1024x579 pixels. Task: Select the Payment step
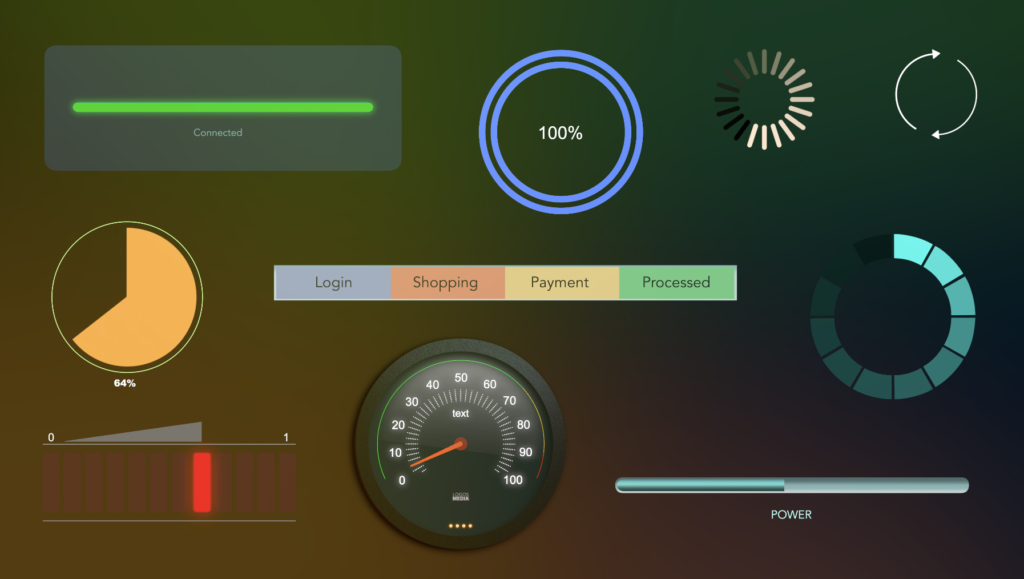[x=562, y=283]
